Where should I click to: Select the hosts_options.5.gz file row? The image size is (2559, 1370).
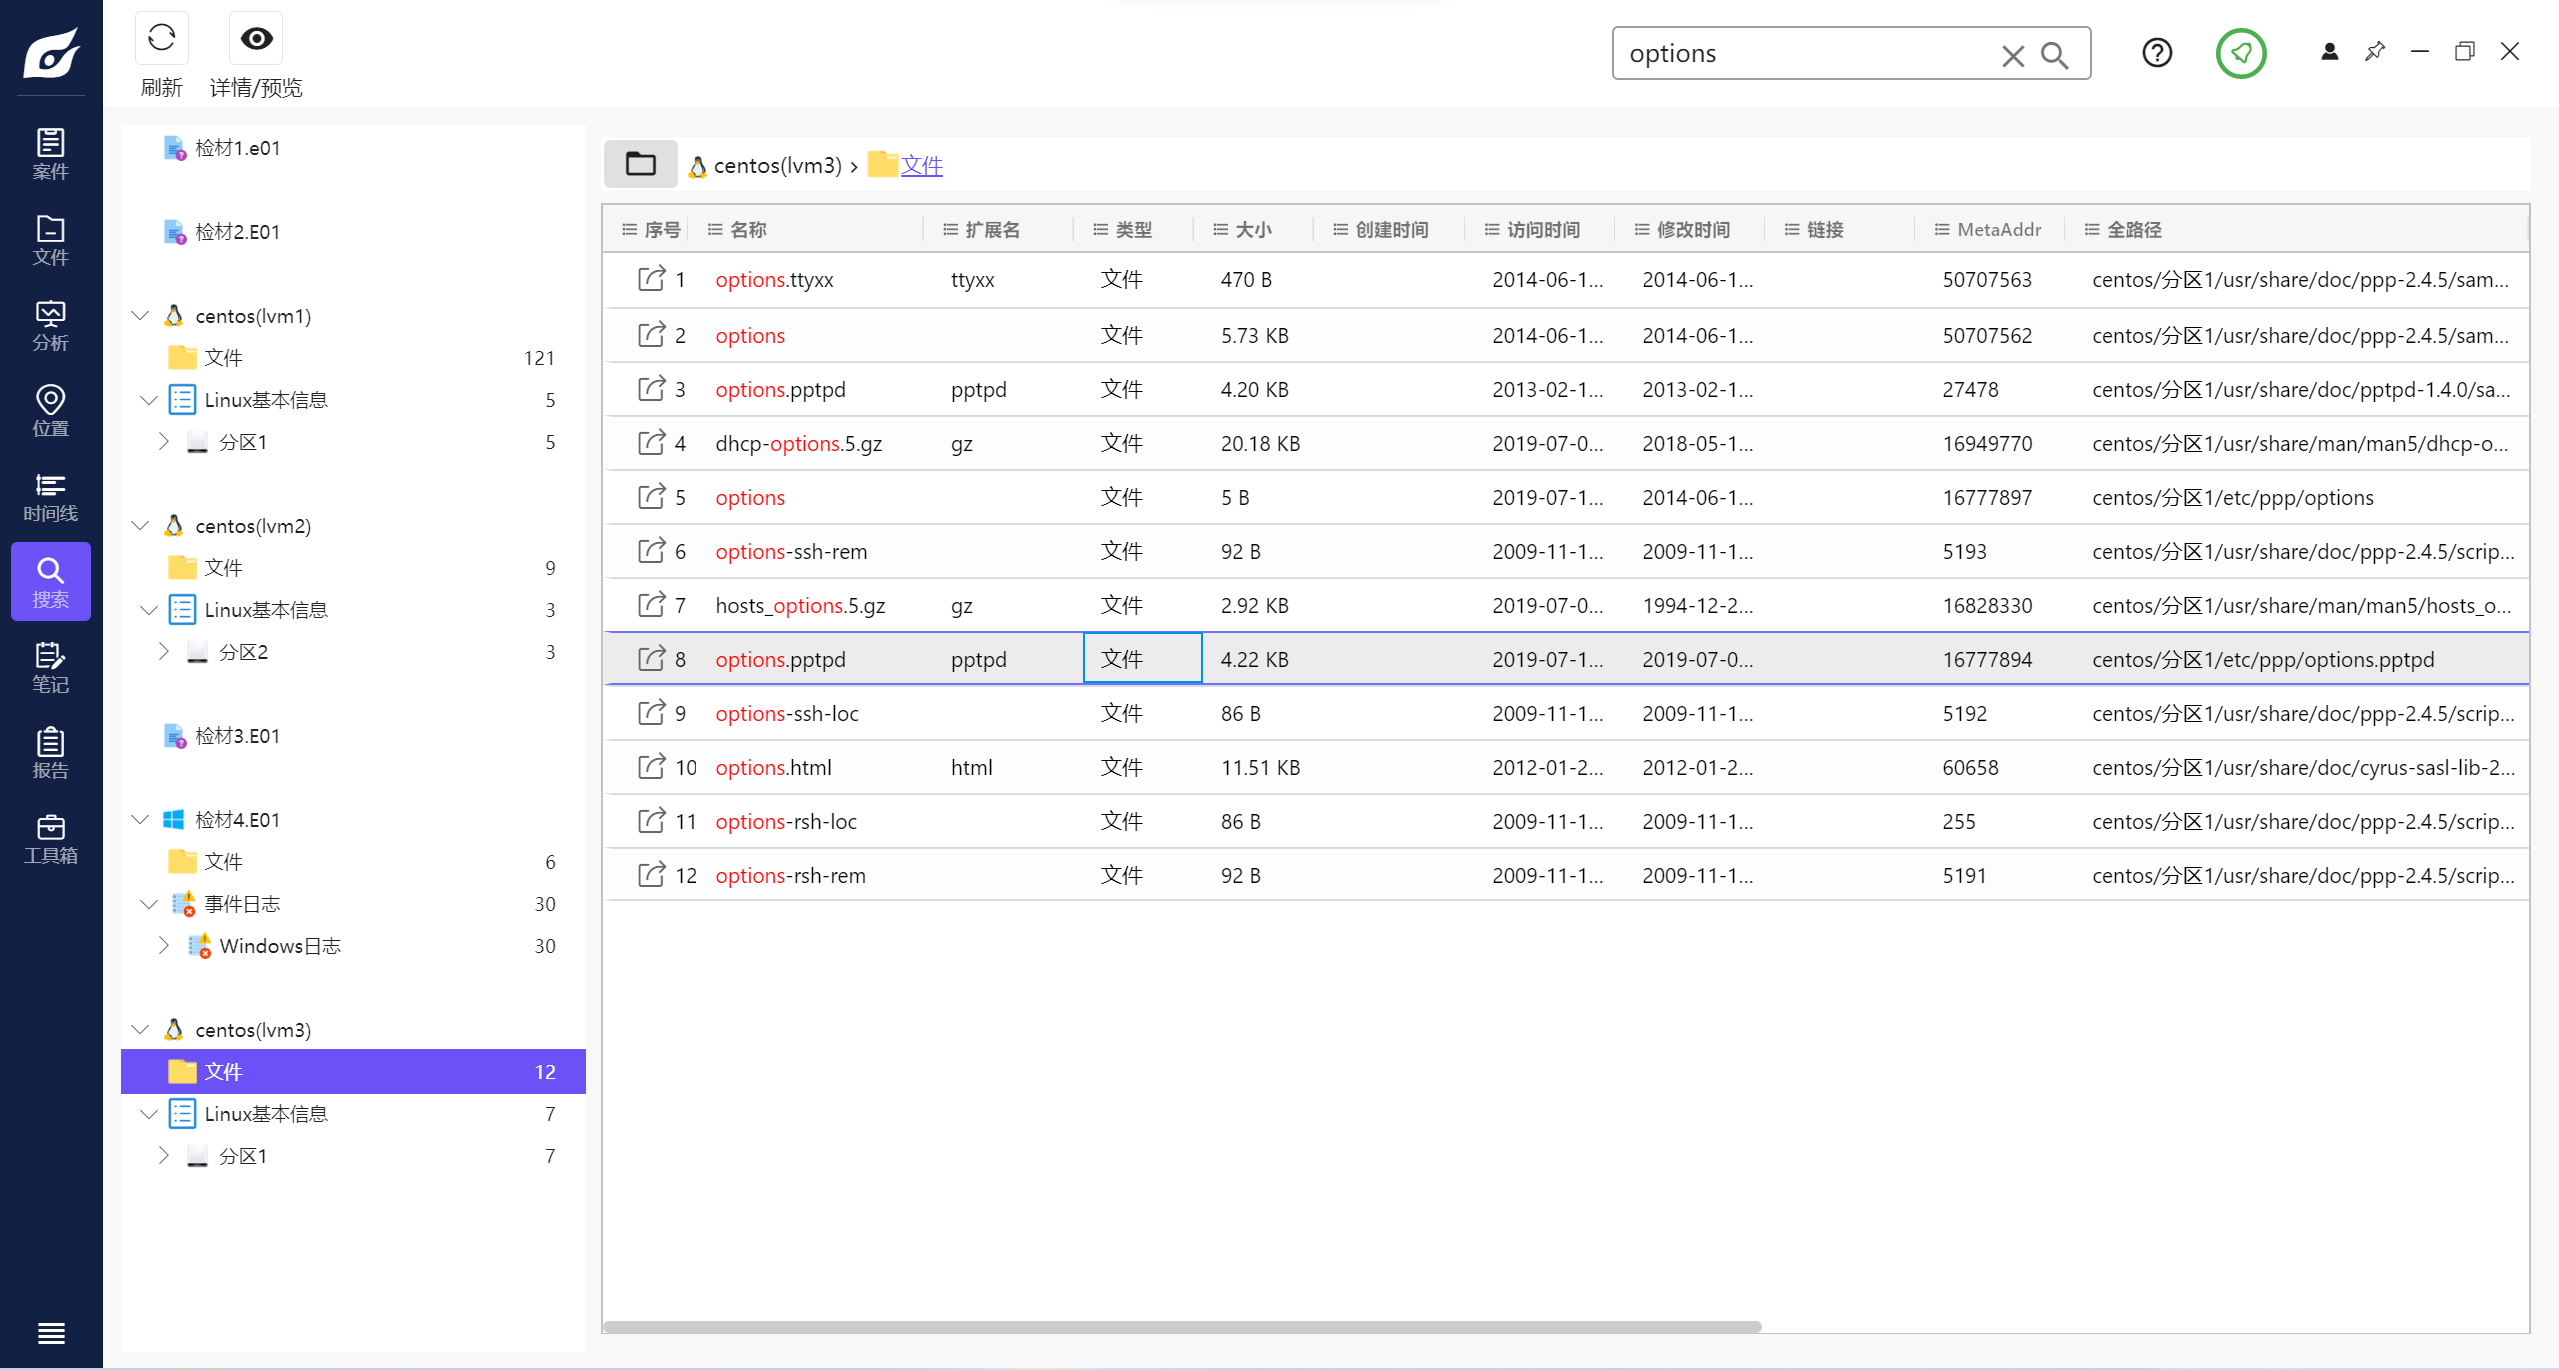(x=1566, y=605)
